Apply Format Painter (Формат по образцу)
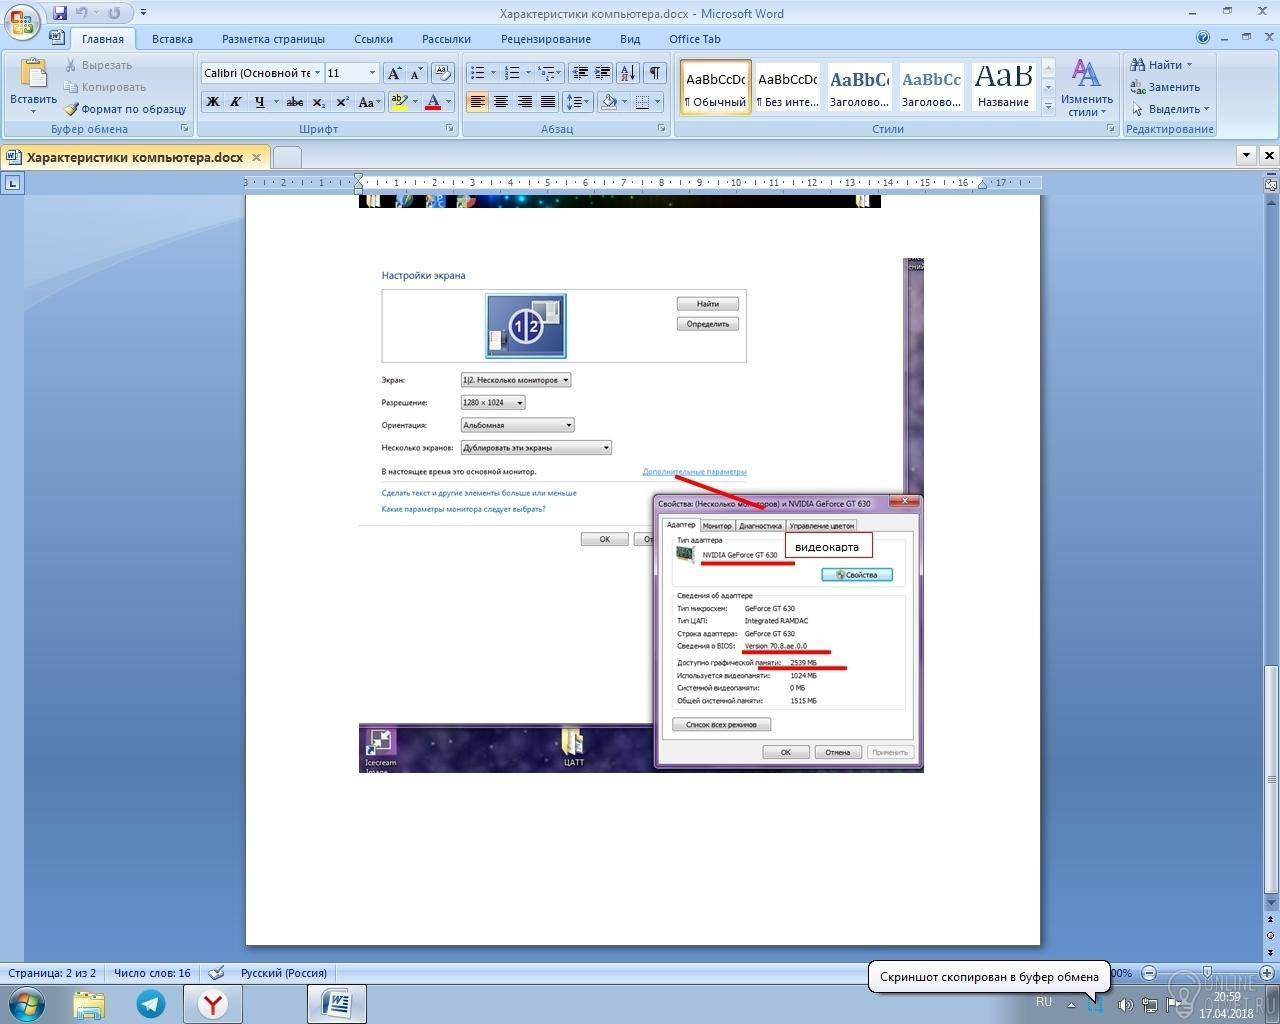Screen dimensions: 1280x1024 (125, 109)
